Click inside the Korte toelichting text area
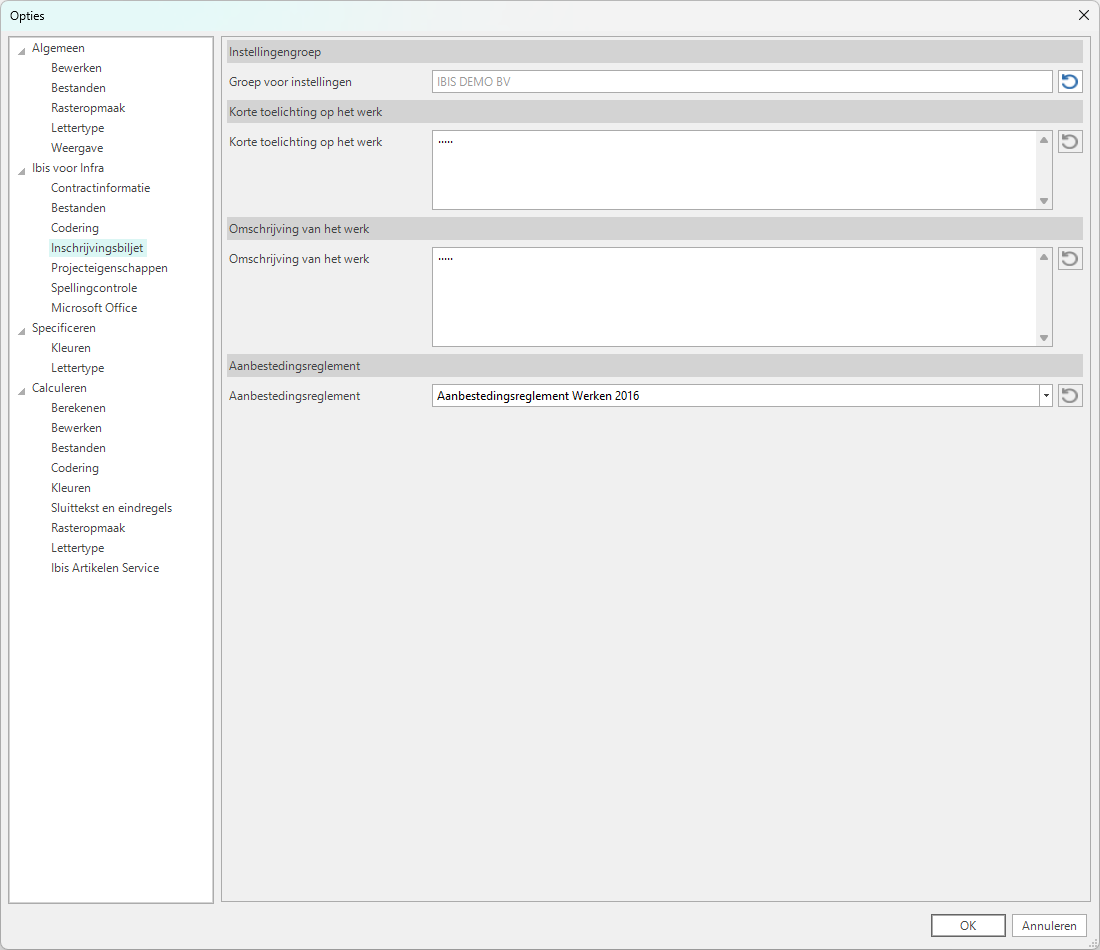 pyautogui.click(x=734, y=170)
